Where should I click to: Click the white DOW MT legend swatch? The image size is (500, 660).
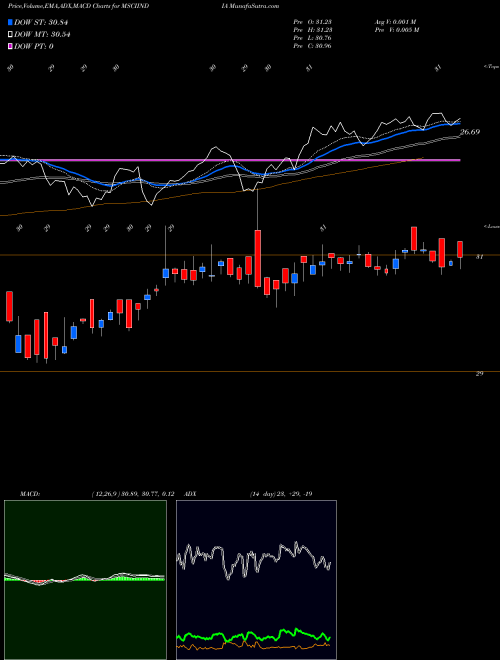coord(10,35)
